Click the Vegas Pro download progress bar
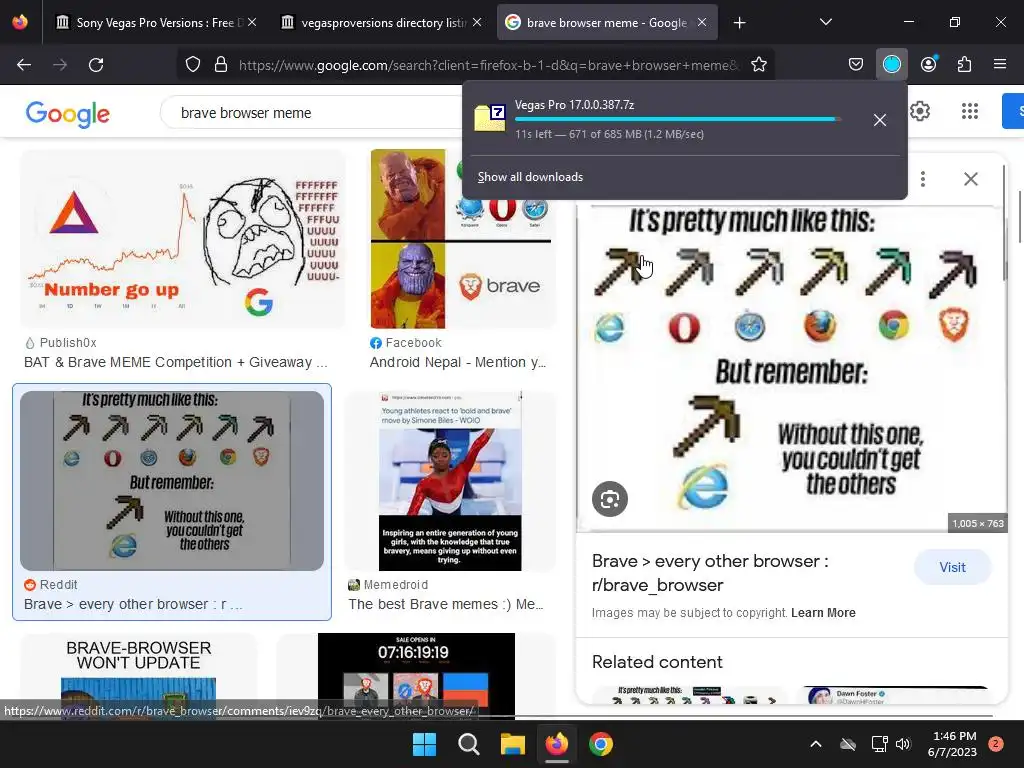The height and width of the screenshot is (768, 1024). pyautogui.click(x=678, y=120)
